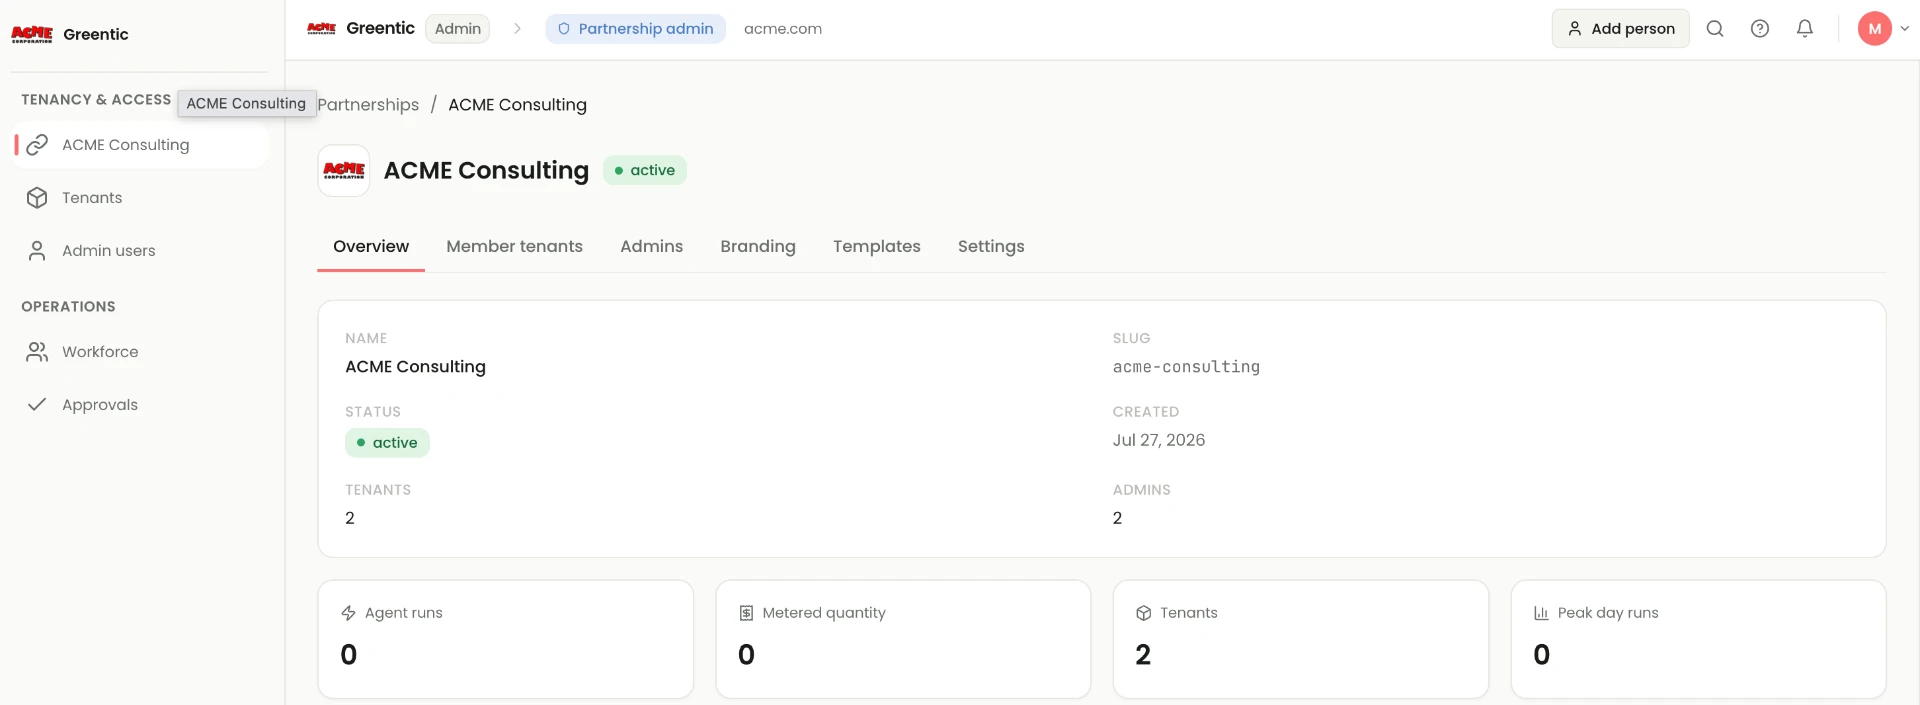The image size is (1920, 705).
Task: Switch to the Member tenants tab
Action: (x=514, y=247)
